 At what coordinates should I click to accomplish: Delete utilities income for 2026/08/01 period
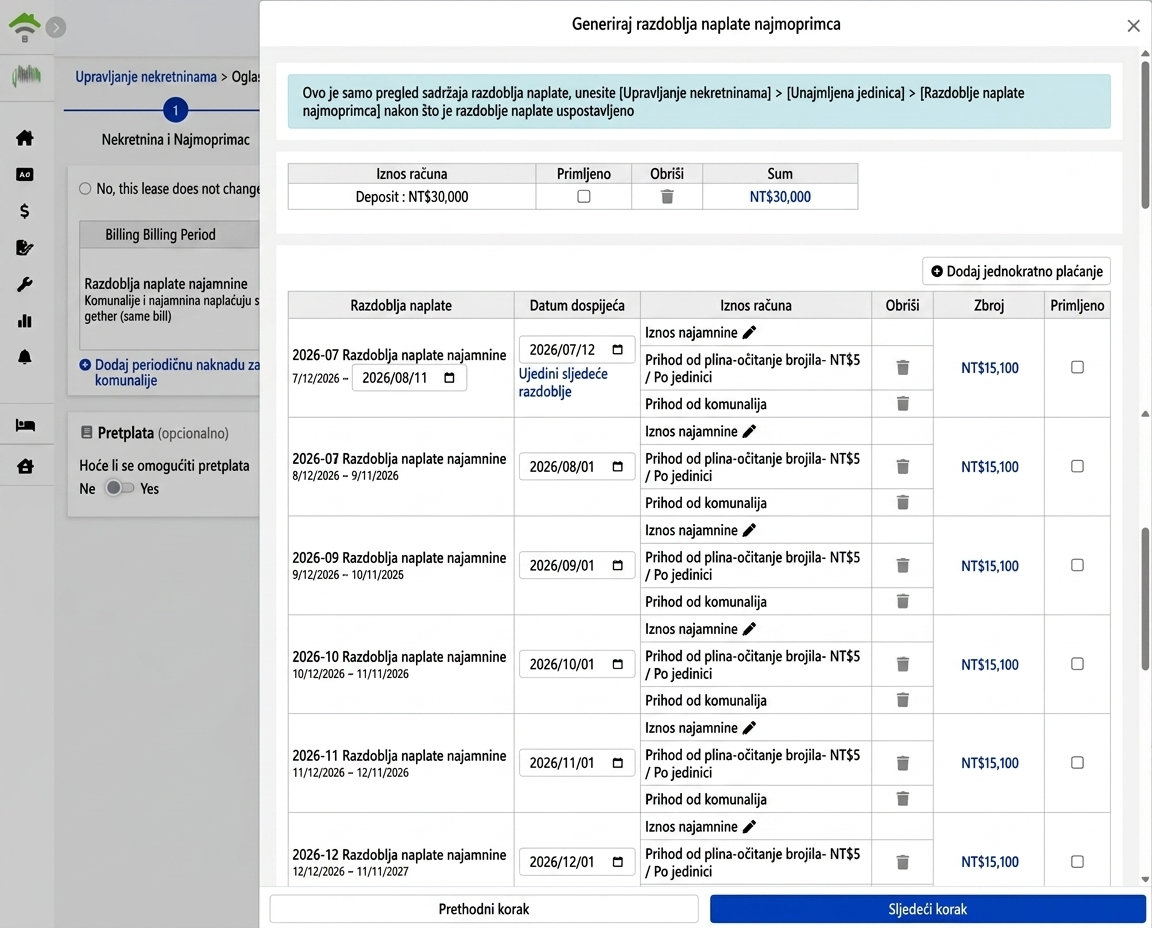coord(903,503)
